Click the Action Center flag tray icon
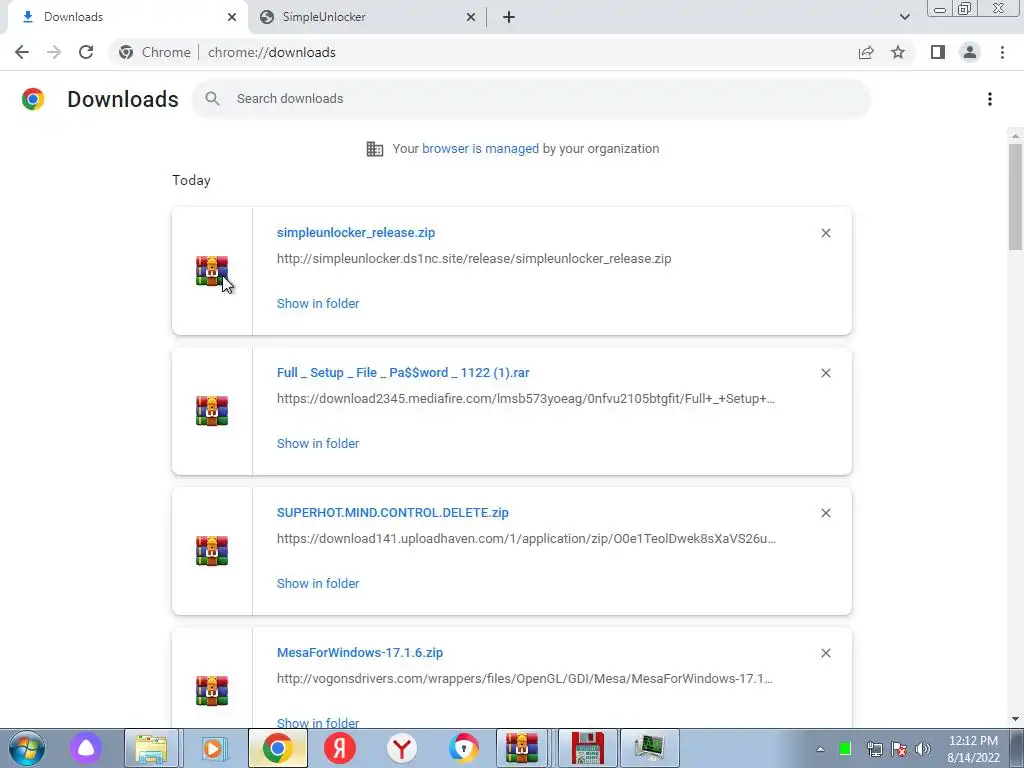 click(x=899, y=749)
